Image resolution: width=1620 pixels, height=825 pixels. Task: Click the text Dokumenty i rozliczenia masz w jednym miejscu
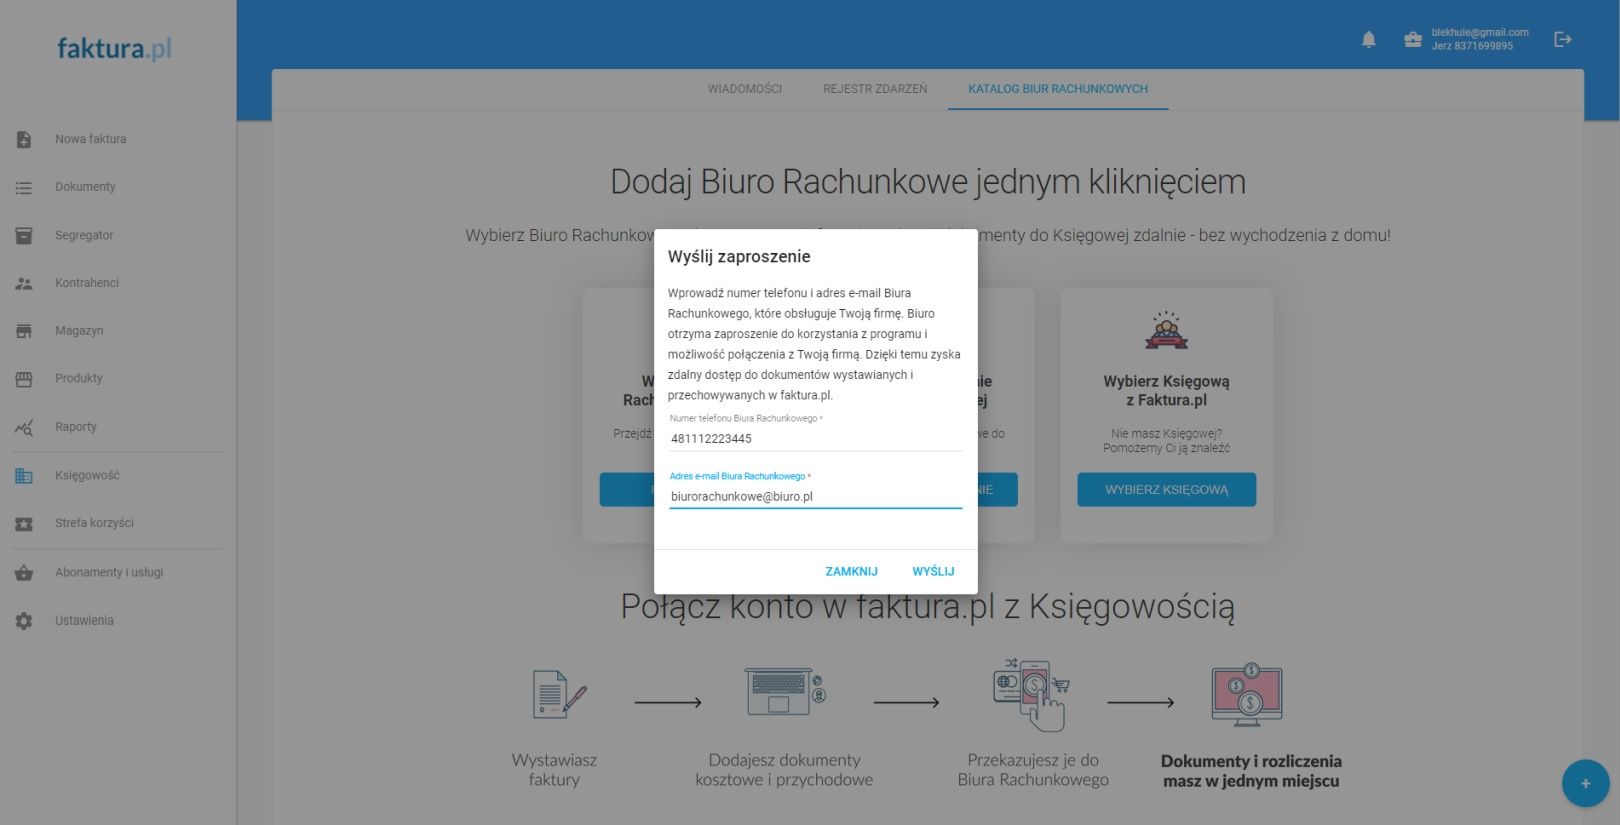point(1250,771)
